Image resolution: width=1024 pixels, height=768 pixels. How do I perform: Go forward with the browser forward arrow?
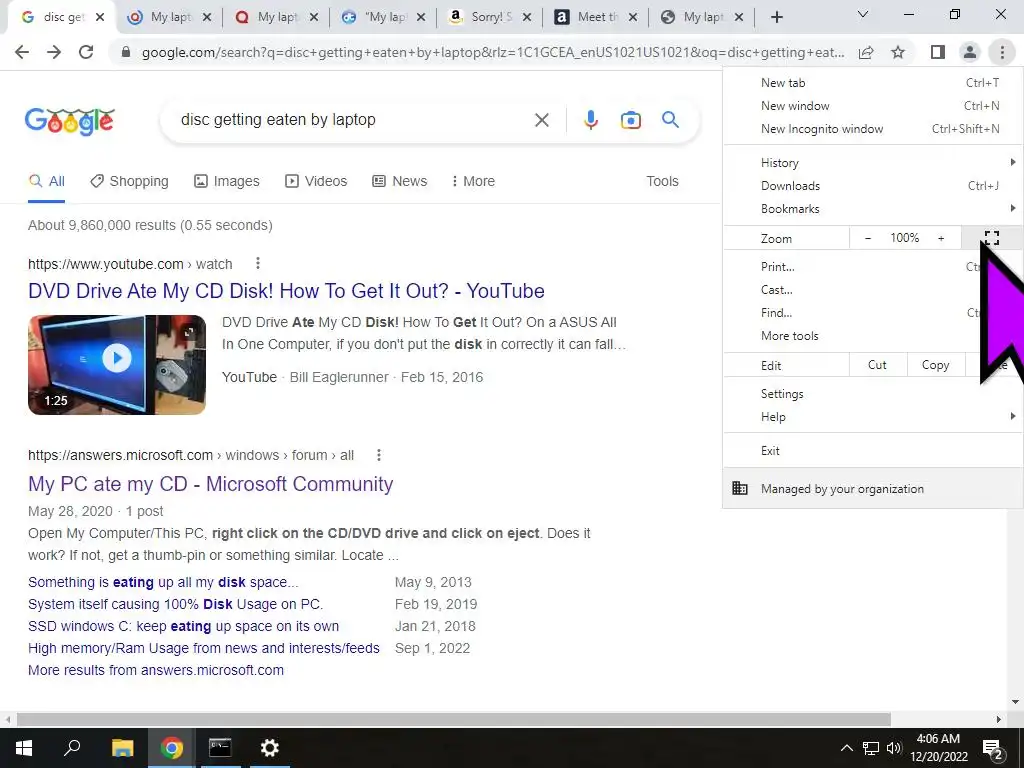pos(54,52)
